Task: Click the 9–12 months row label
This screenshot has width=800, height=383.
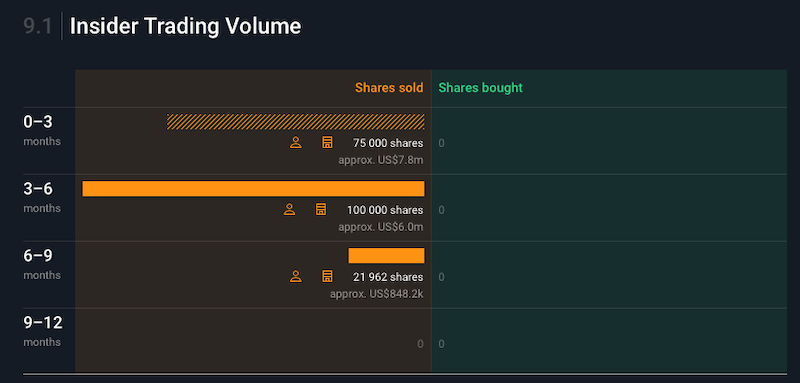Action: (x=43, y=330)
